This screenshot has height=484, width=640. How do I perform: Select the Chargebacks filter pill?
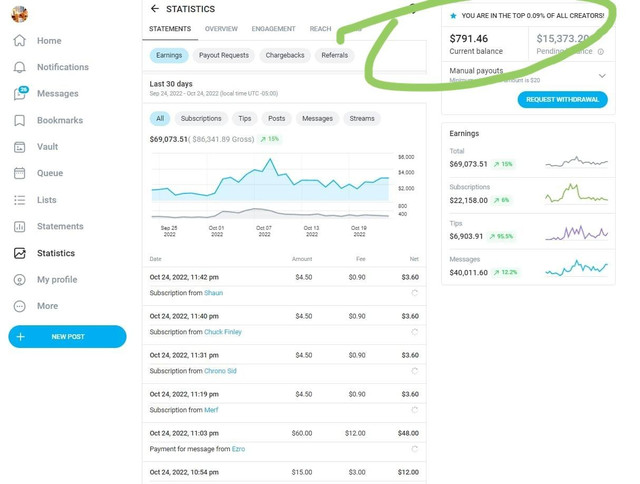coord(285,55)
